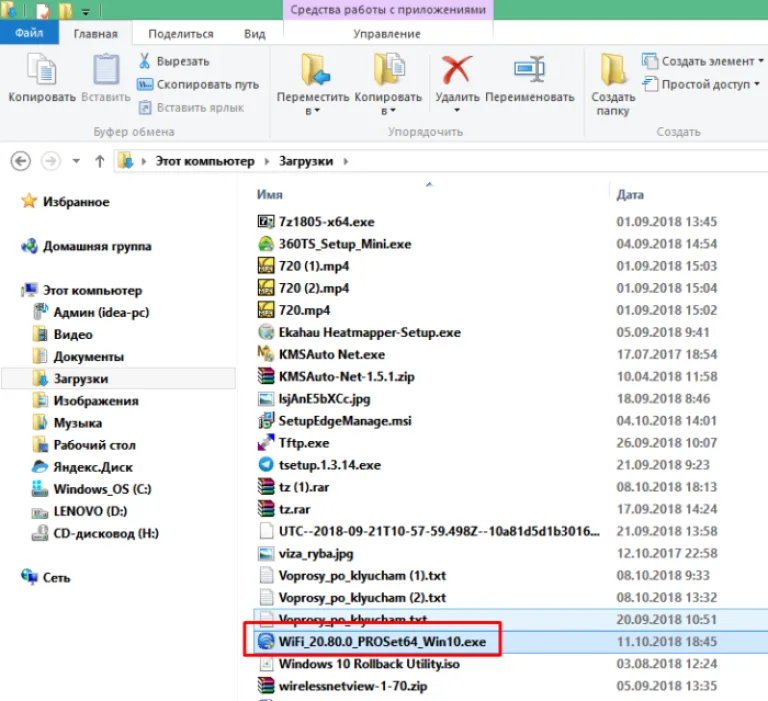Viewport: 768px width, 701px height.
Task: Click the Cut (Вырезать) scissors item
Action: pos(174,61)
